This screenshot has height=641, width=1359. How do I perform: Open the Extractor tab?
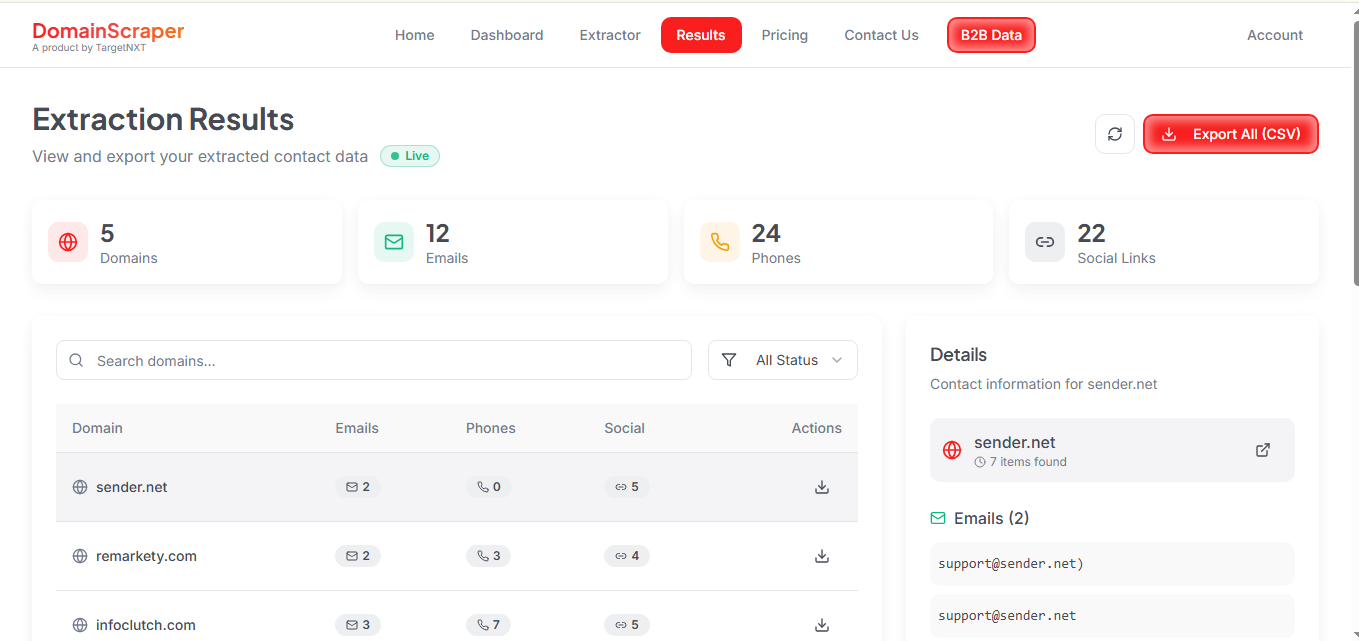click(x=609, y=34)
